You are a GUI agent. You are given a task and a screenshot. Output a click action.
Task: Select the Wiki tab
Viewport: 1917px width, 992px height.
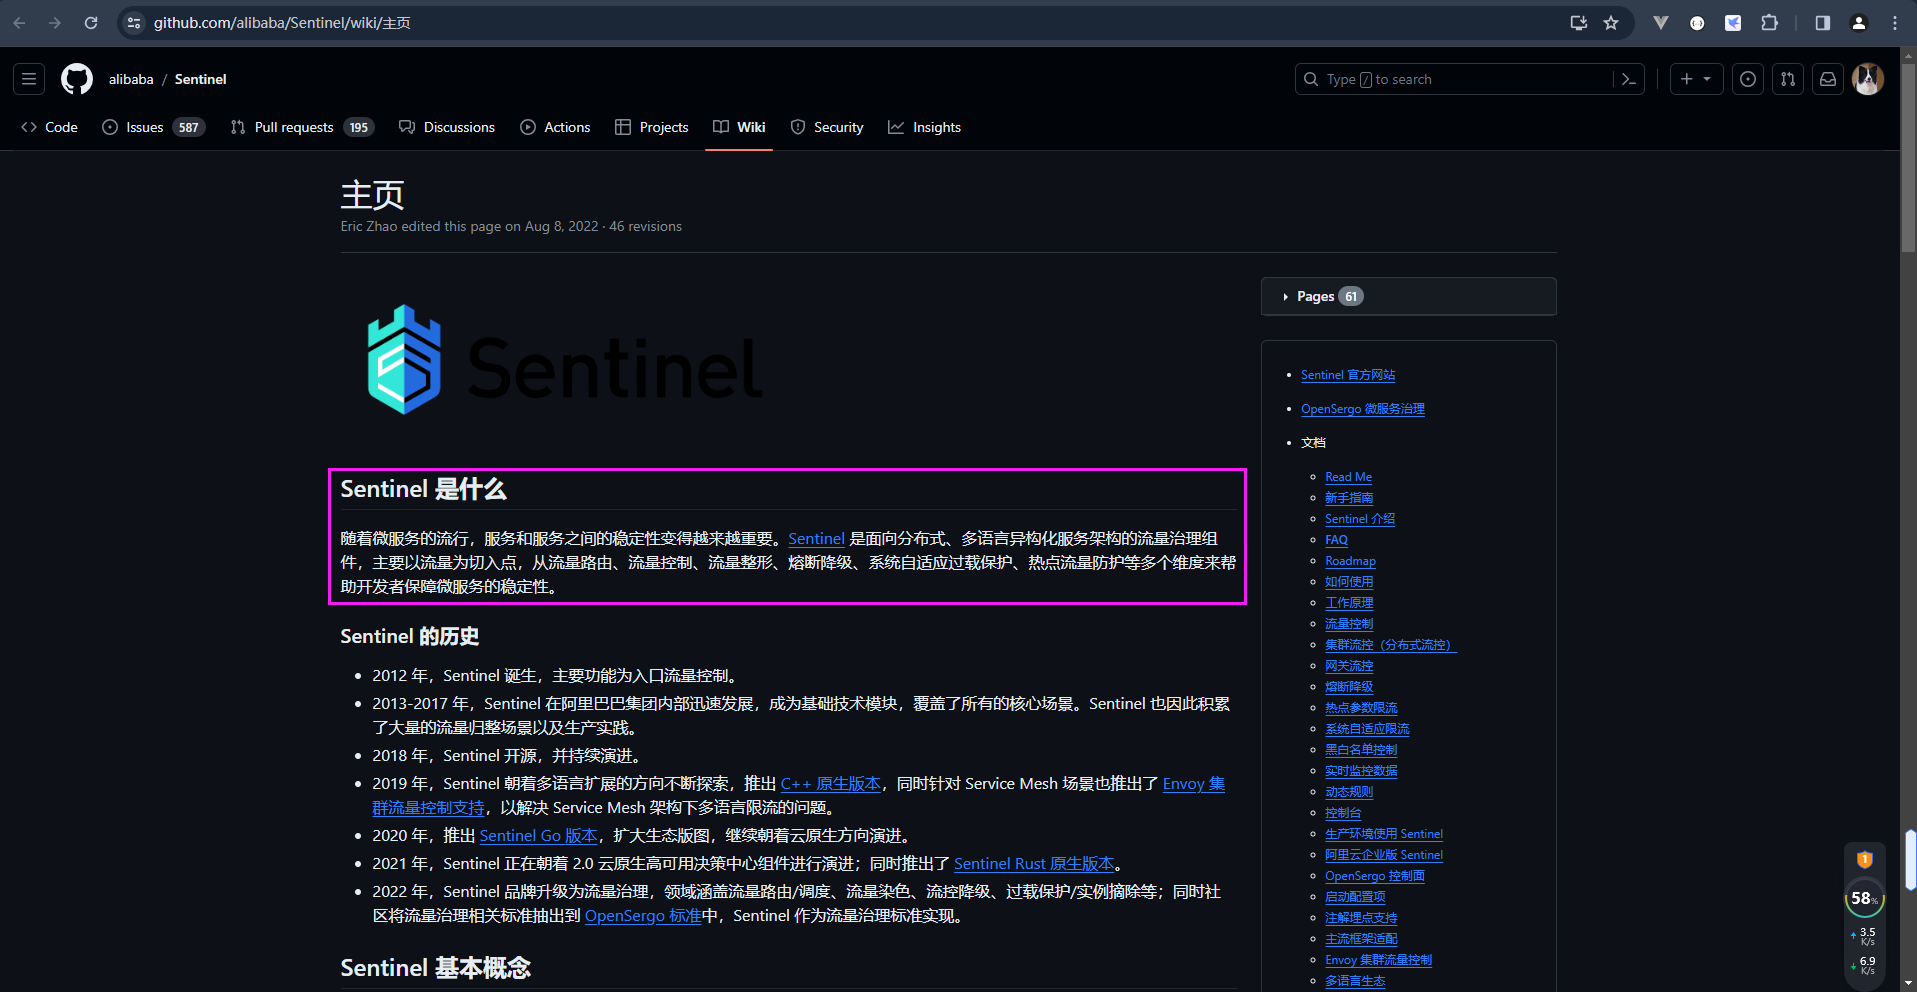point(739,127)
